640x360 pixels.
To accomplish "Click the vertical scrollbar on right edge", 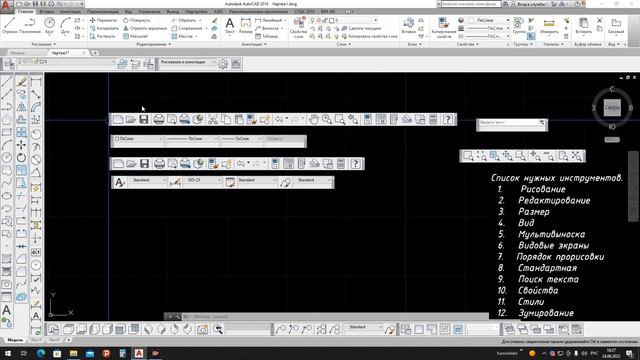I will 633,187.
